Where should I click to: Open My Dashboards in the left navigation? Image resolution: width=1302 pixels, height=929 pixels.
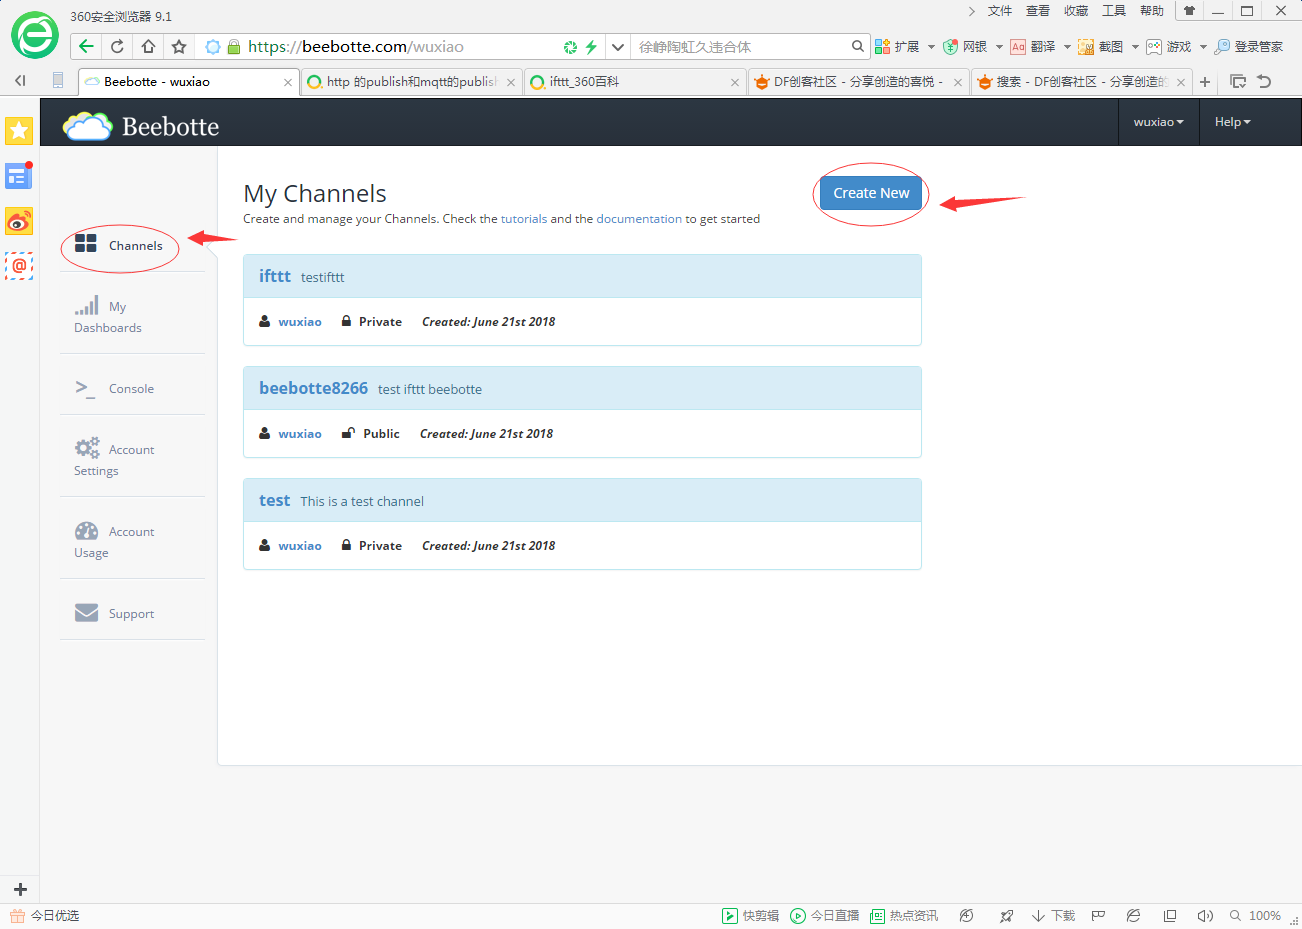point(107,317)
